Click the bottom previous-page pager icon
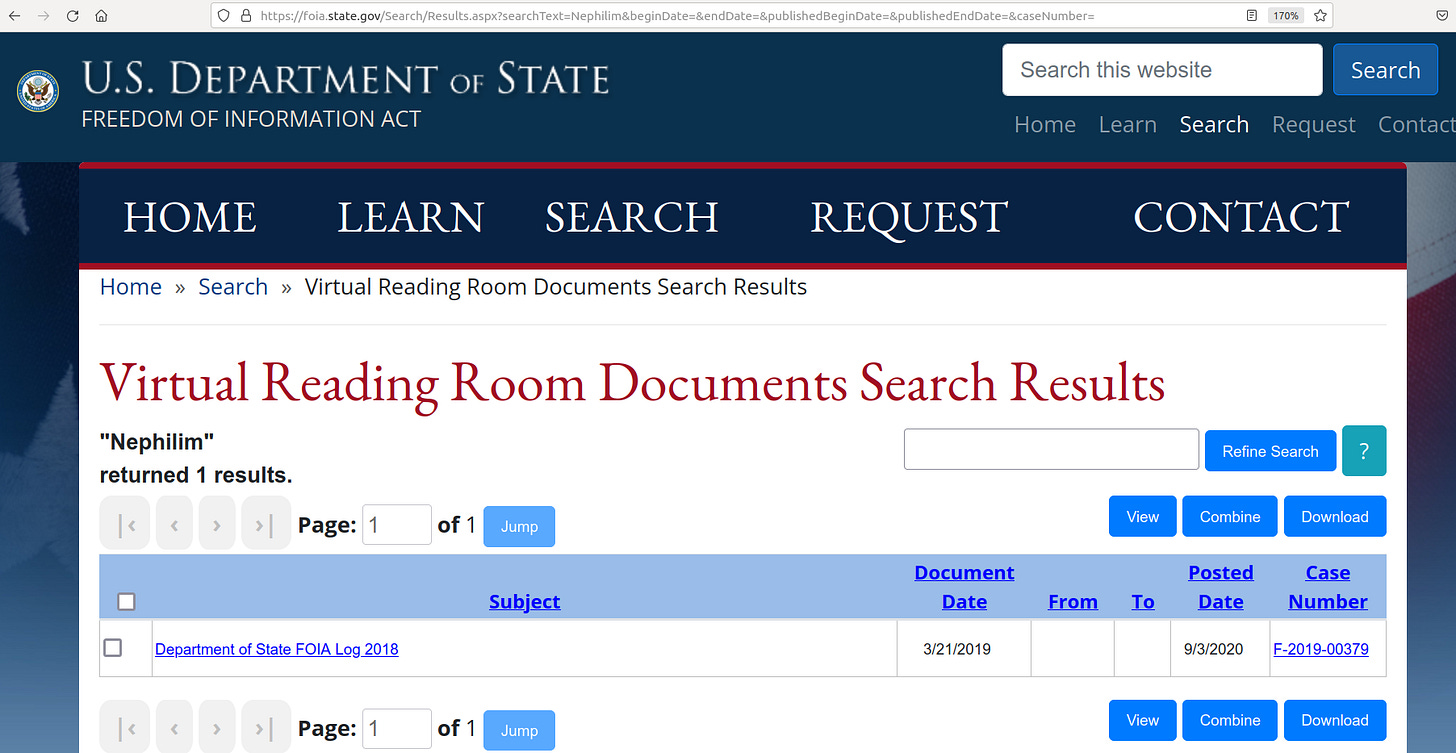This screenshot has height=753, width=1456. click(173, 729)
